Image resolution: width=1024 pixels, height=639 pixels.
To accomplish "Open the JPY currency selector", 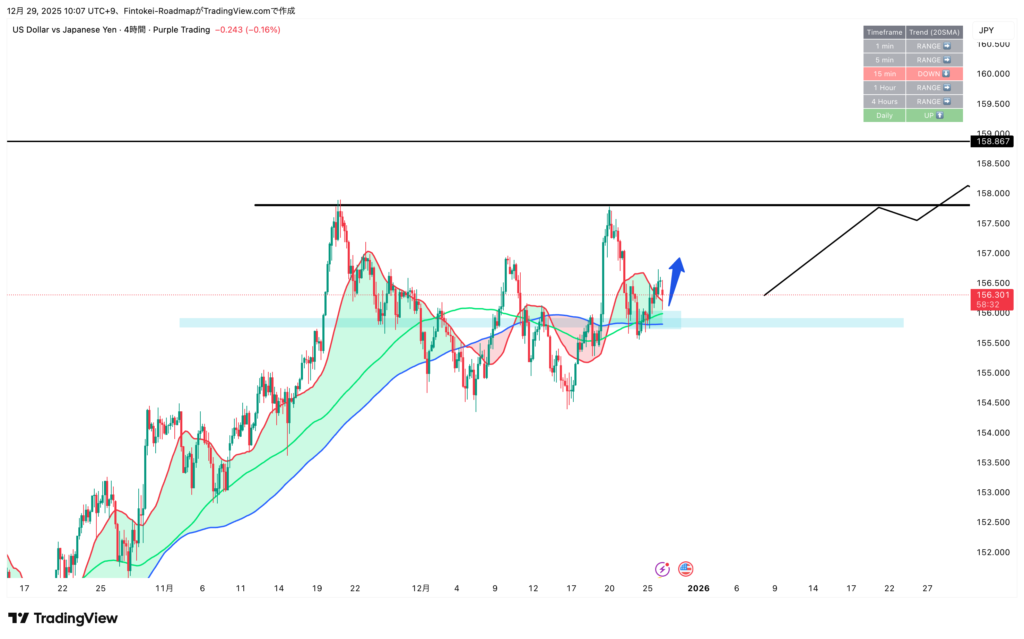I will tap(986, 31).
